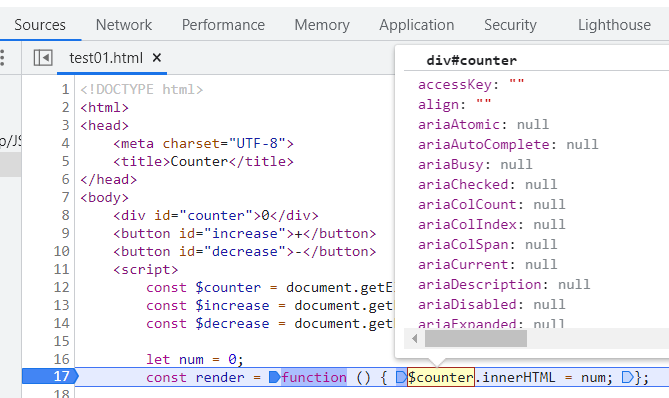This screenshot has height=398, width=669.
Task: Select the align property in popup
Action: [x=454, y=105]
